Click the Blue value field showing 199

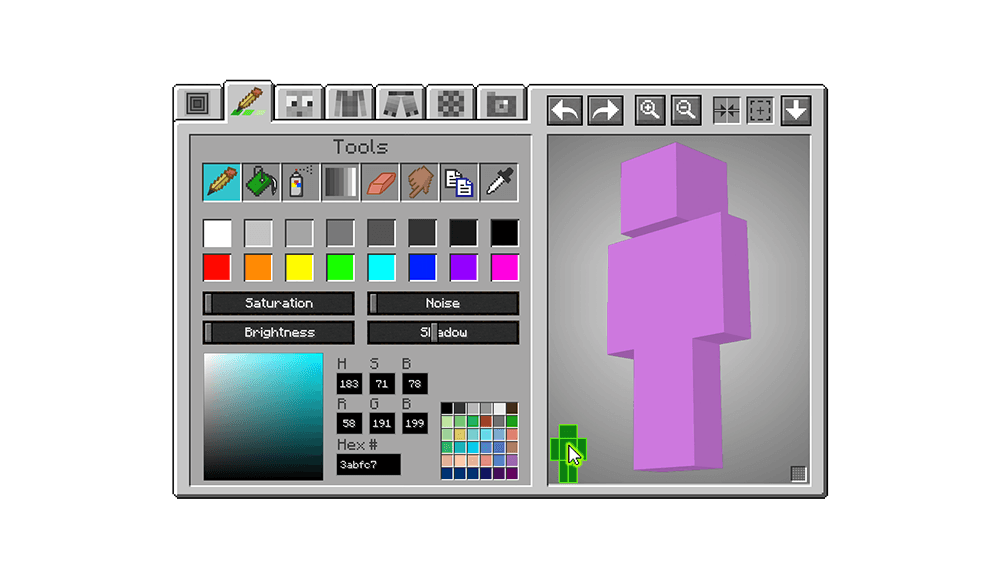pyautogui.click(x=415, y=423)
